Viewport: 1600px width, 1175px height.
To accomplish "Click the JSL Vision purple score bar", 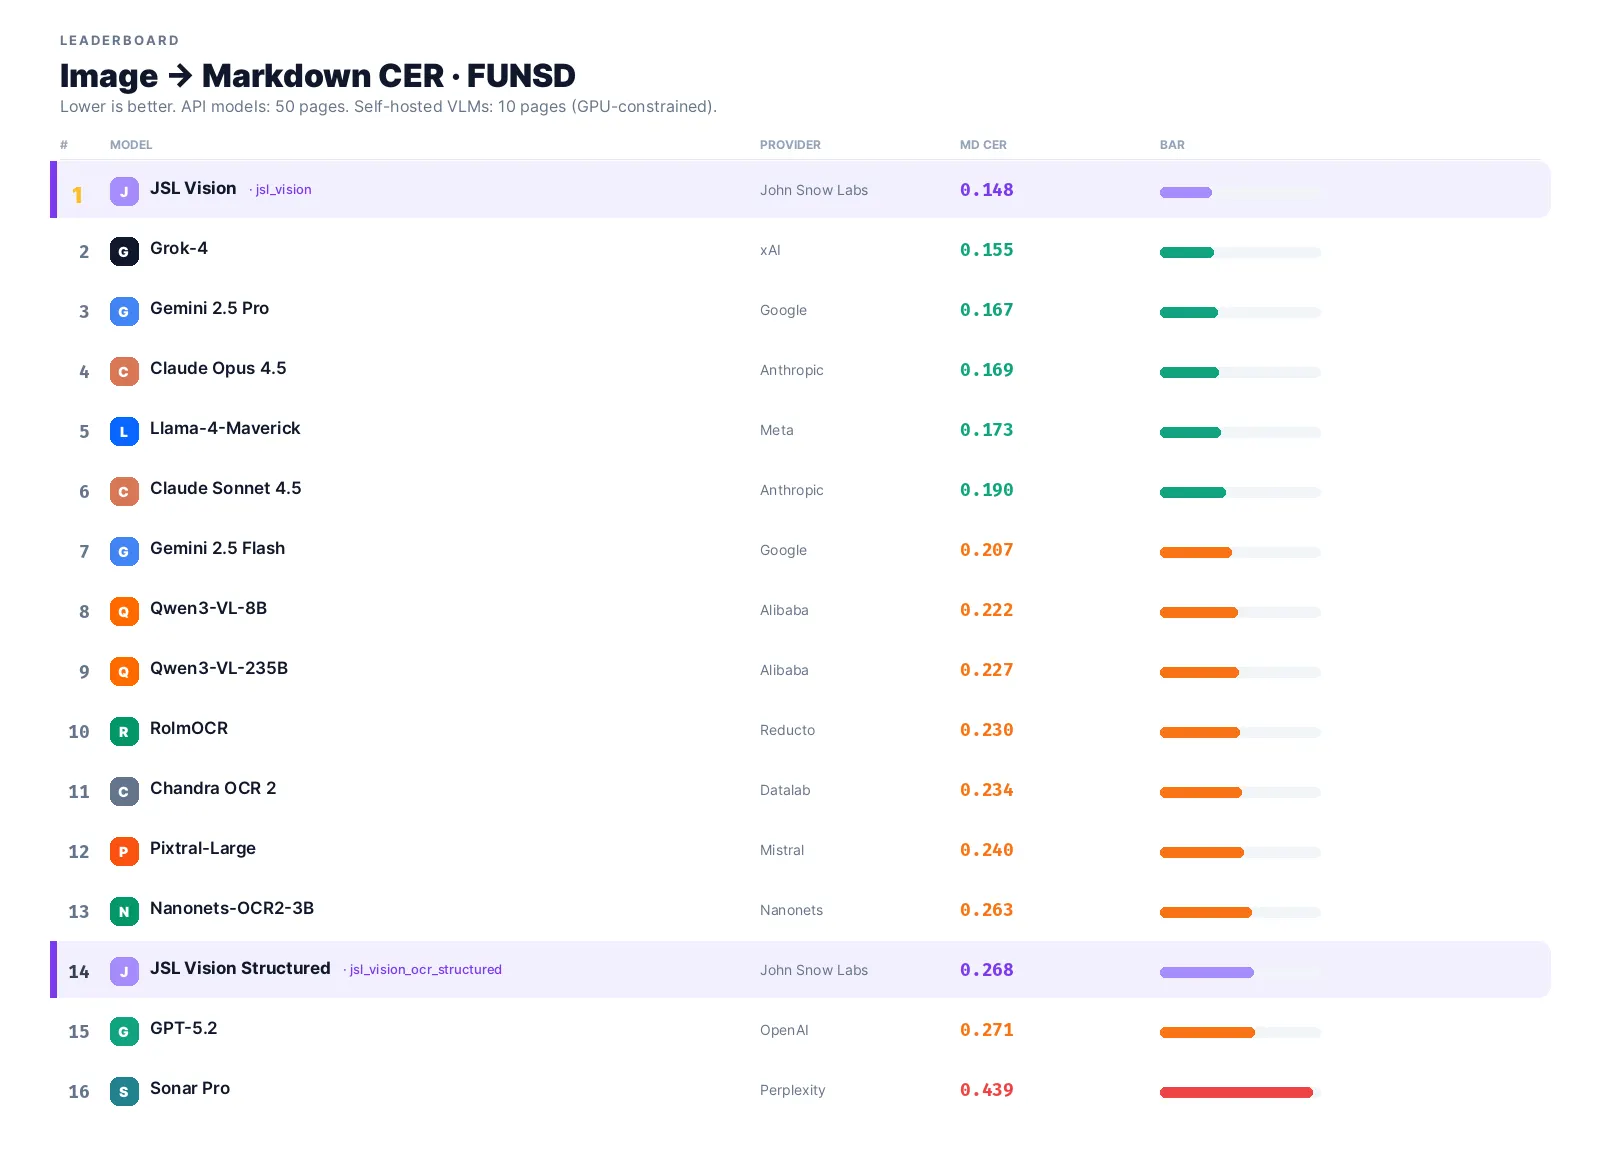I will (x=1186, y=192).
